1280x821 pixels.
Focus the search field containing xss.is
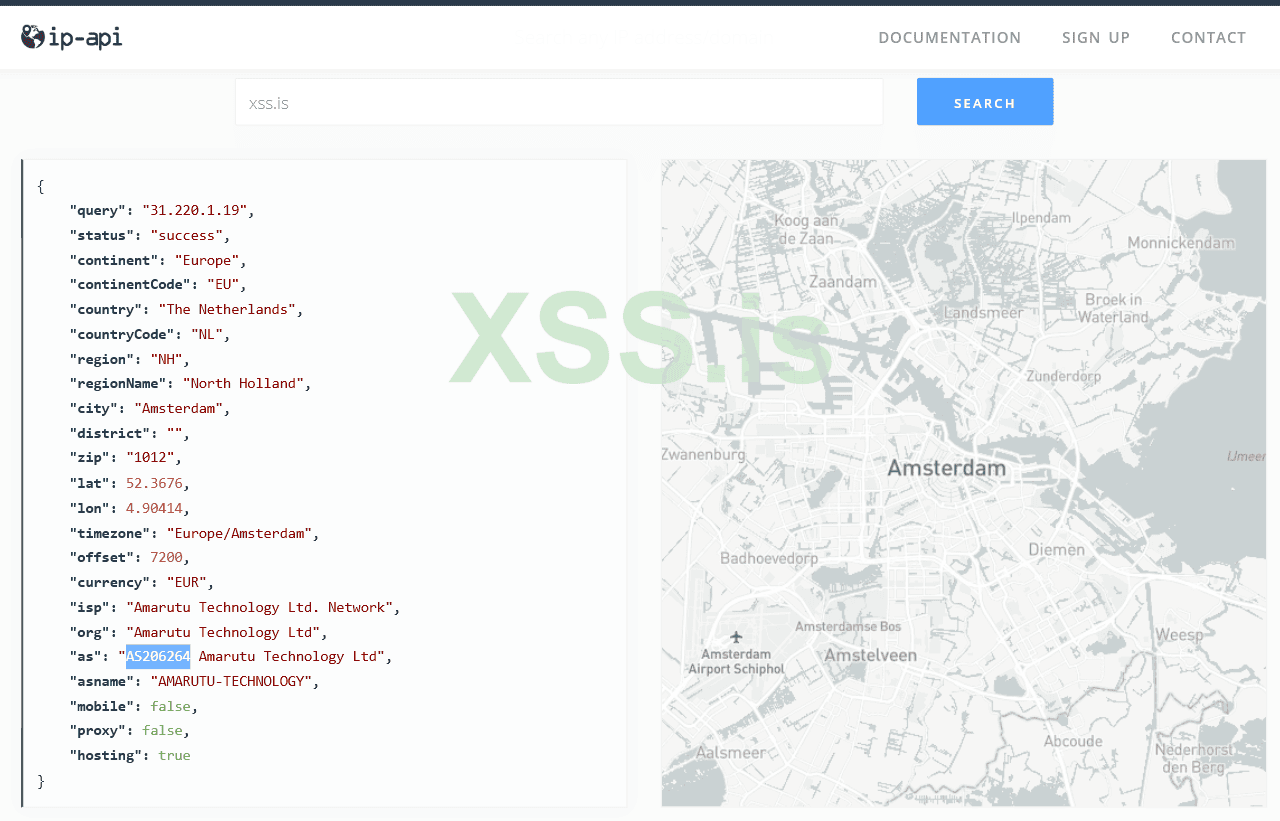(559, 102)
